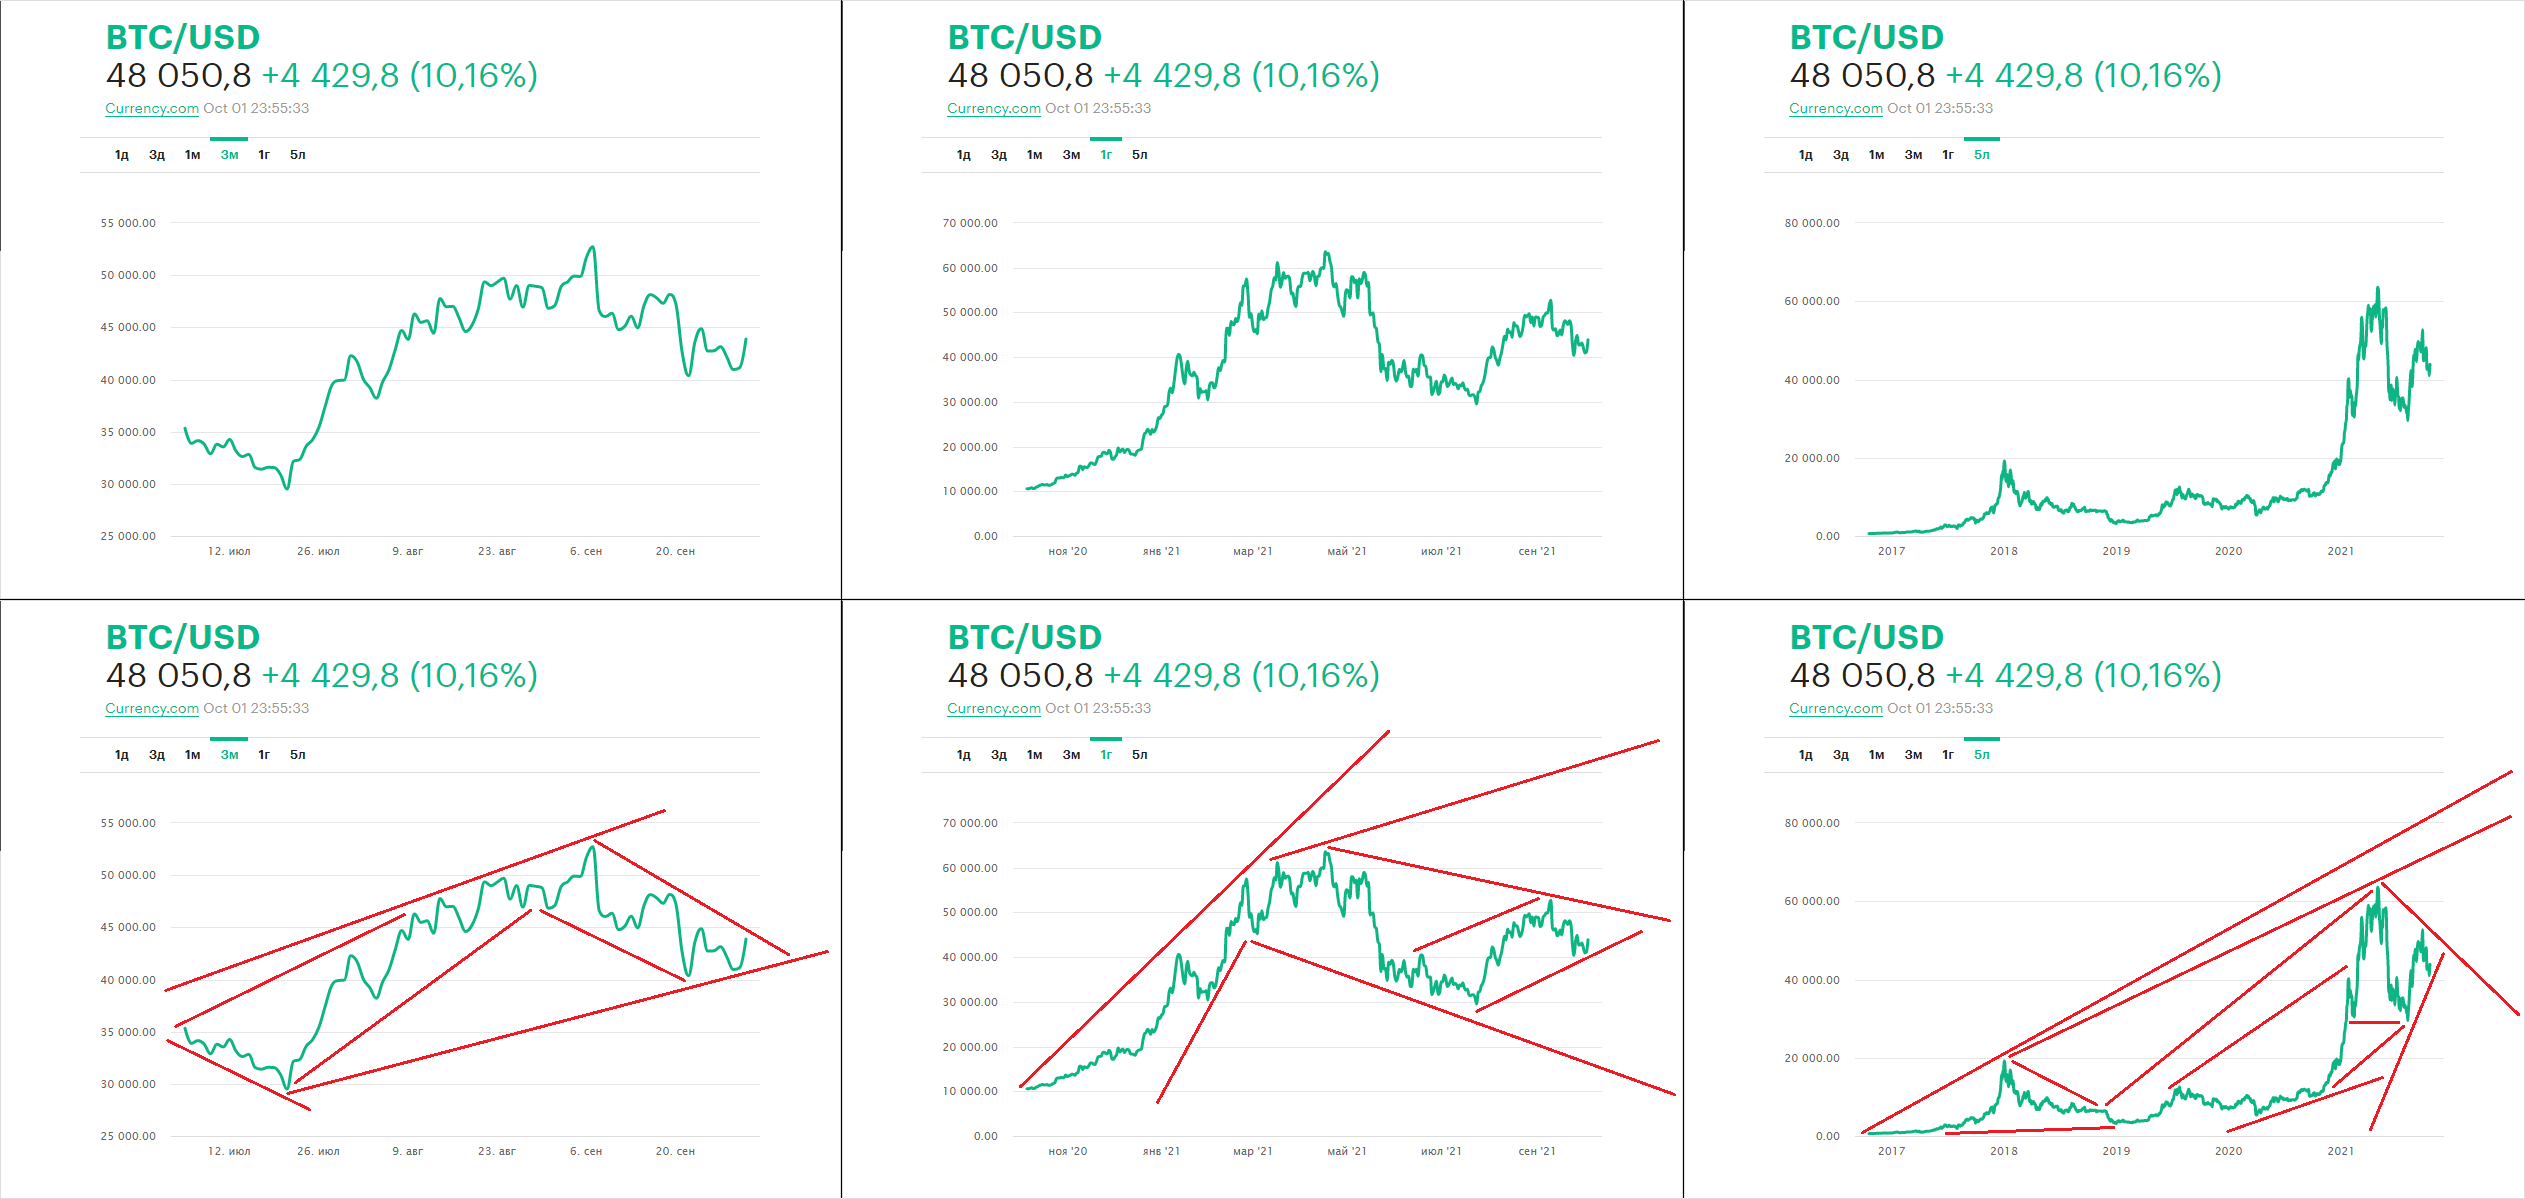Click the май '21 axis label on unannotated chart
The image size is (2525, 1199).
click(x=1347, y=551)
